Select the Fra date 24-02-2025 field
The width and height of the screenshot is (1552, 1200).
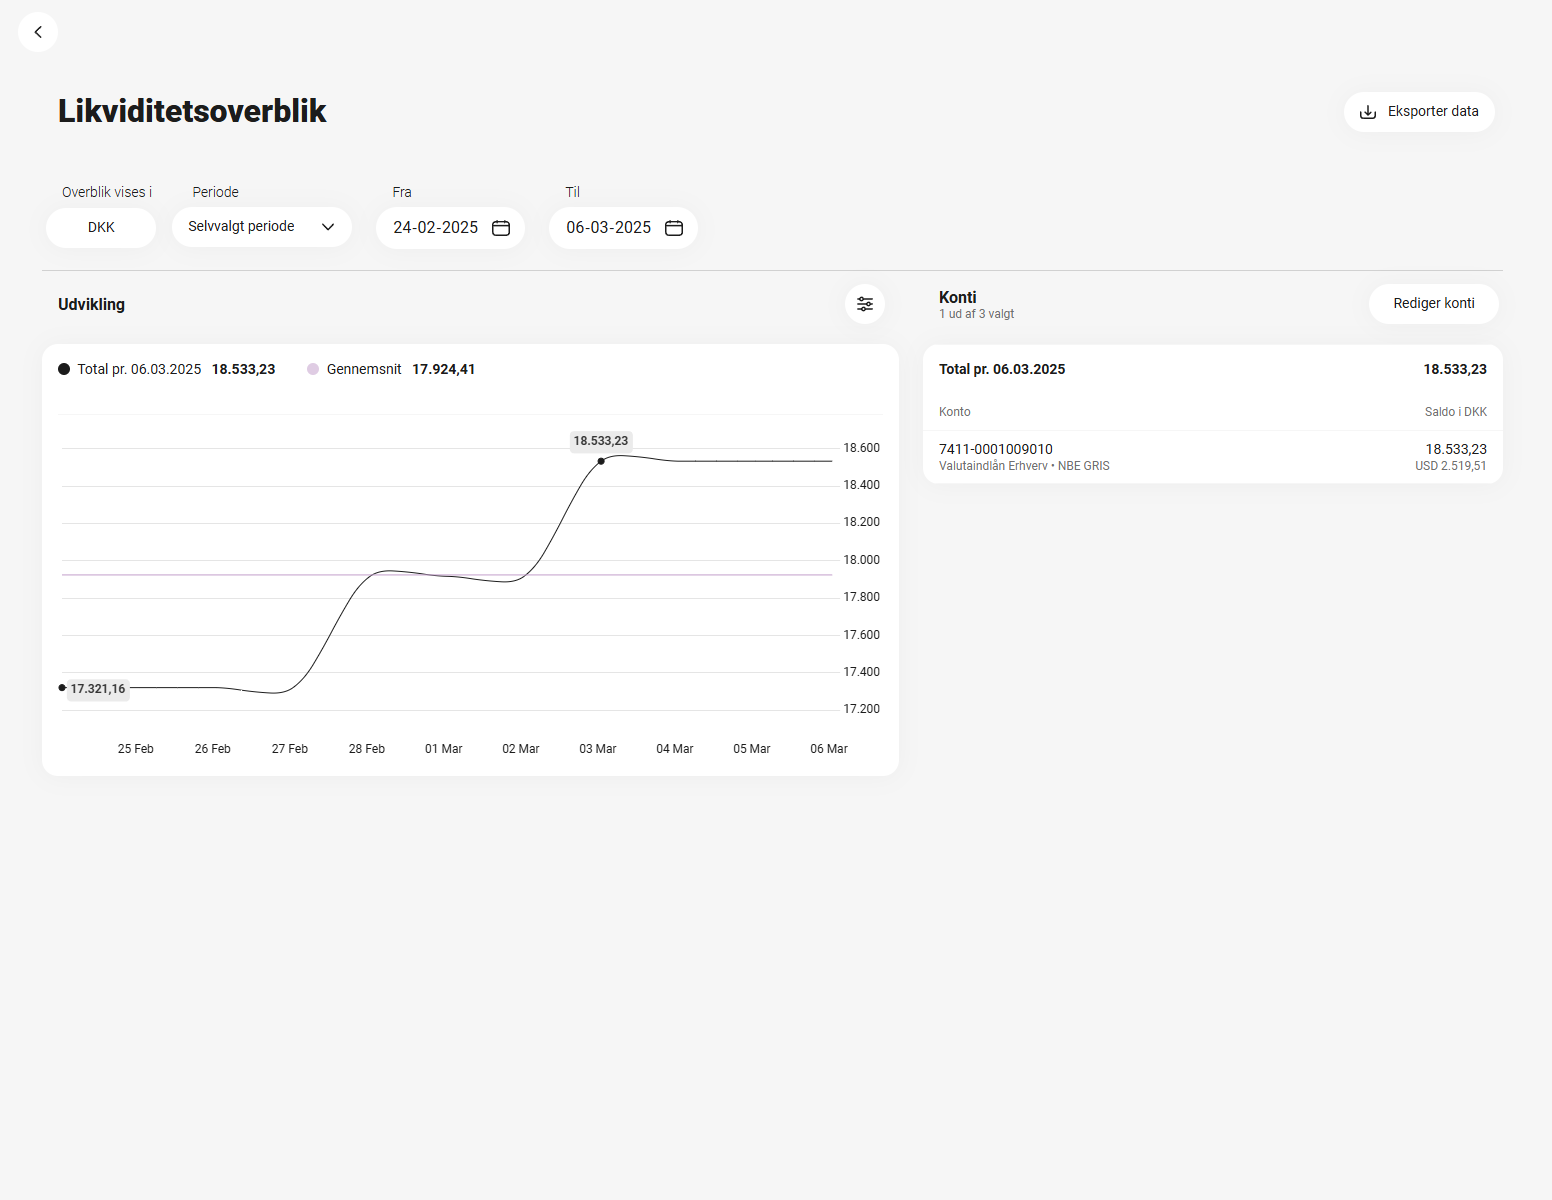pyautogui.click(x=450, y=228)
